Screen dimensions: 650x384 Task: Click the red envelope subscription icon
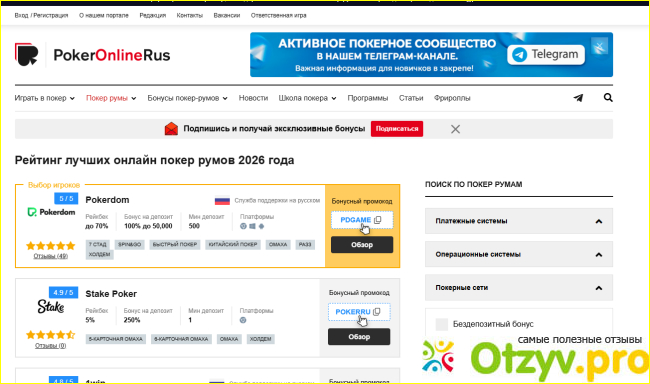pos(171,129)
